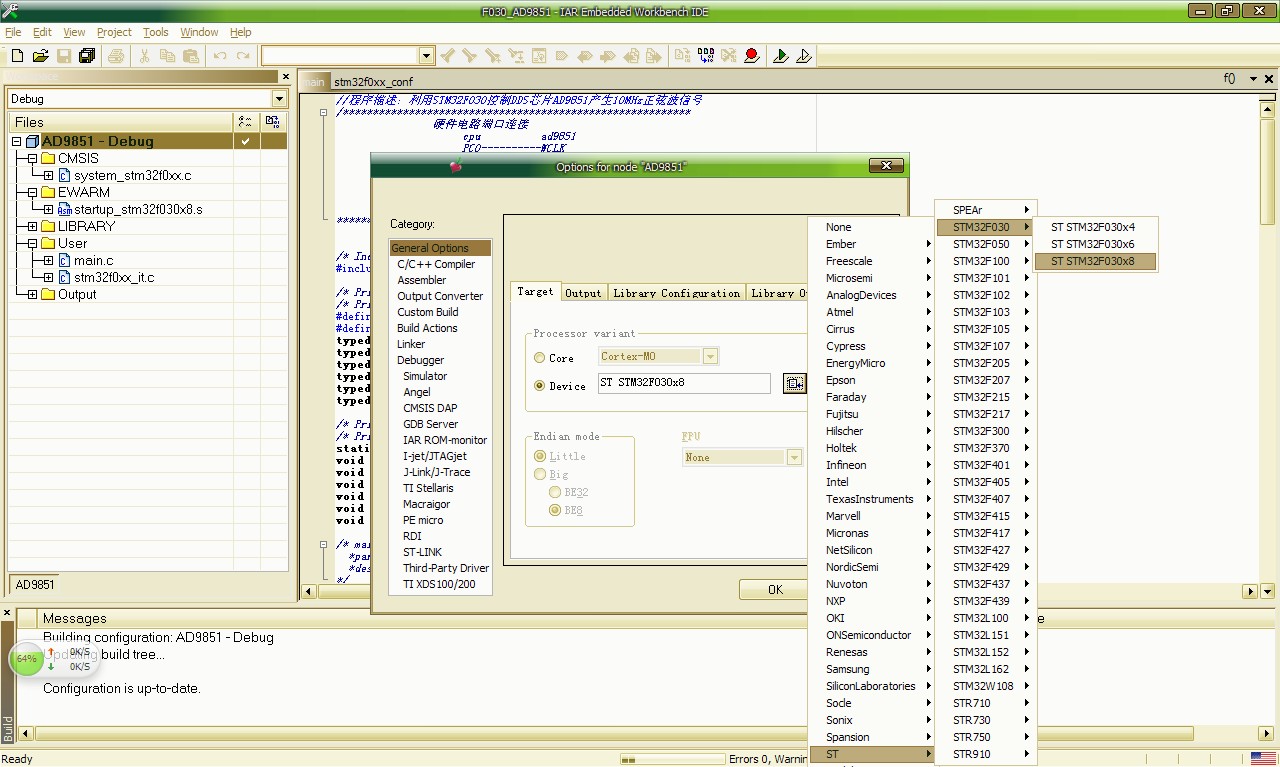Save all files via stacked disks icon
Screen dimensions: 1280x767
[87, 56]
